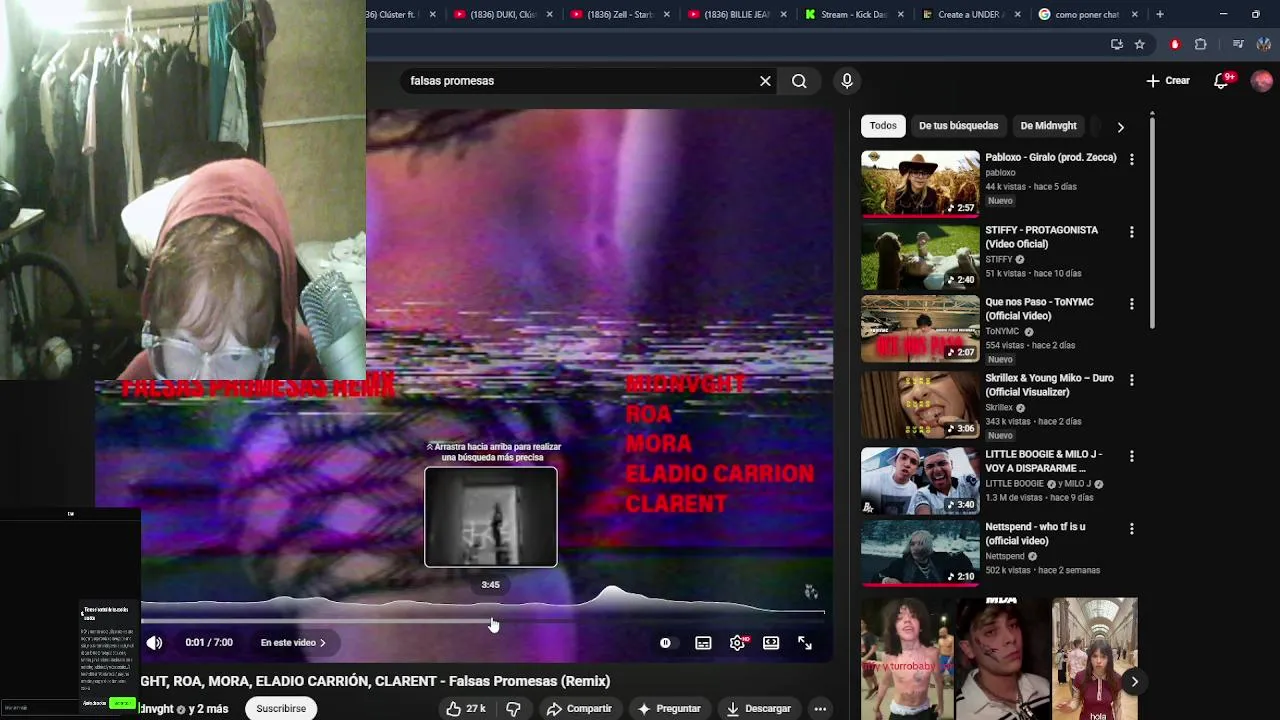Viewport: 1280px width, 720px height.
Task: Select the 'De tus búsquedas' chip
Action: pyautogui.click(x=958, y=126)
